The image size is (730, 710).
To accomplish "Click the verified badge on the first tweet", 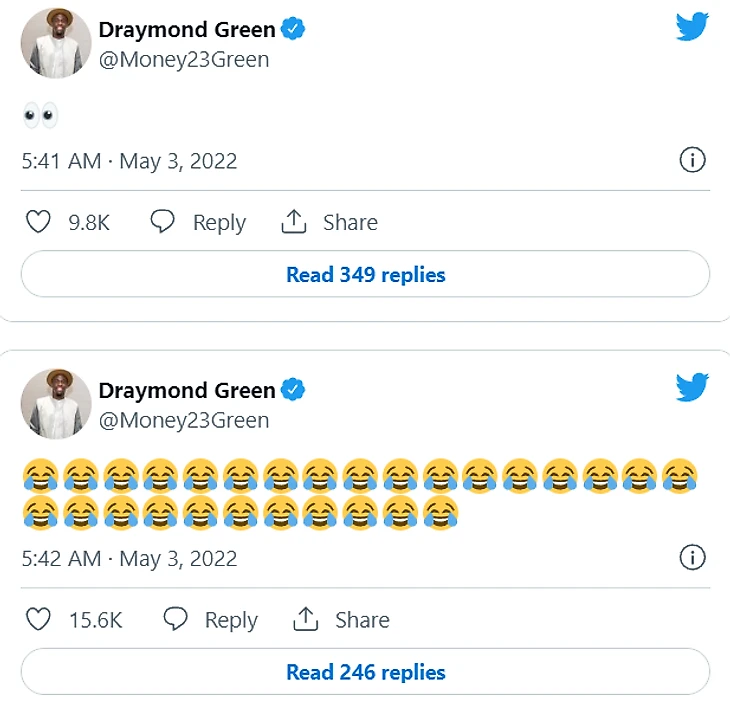I will (x=293, y=30).
